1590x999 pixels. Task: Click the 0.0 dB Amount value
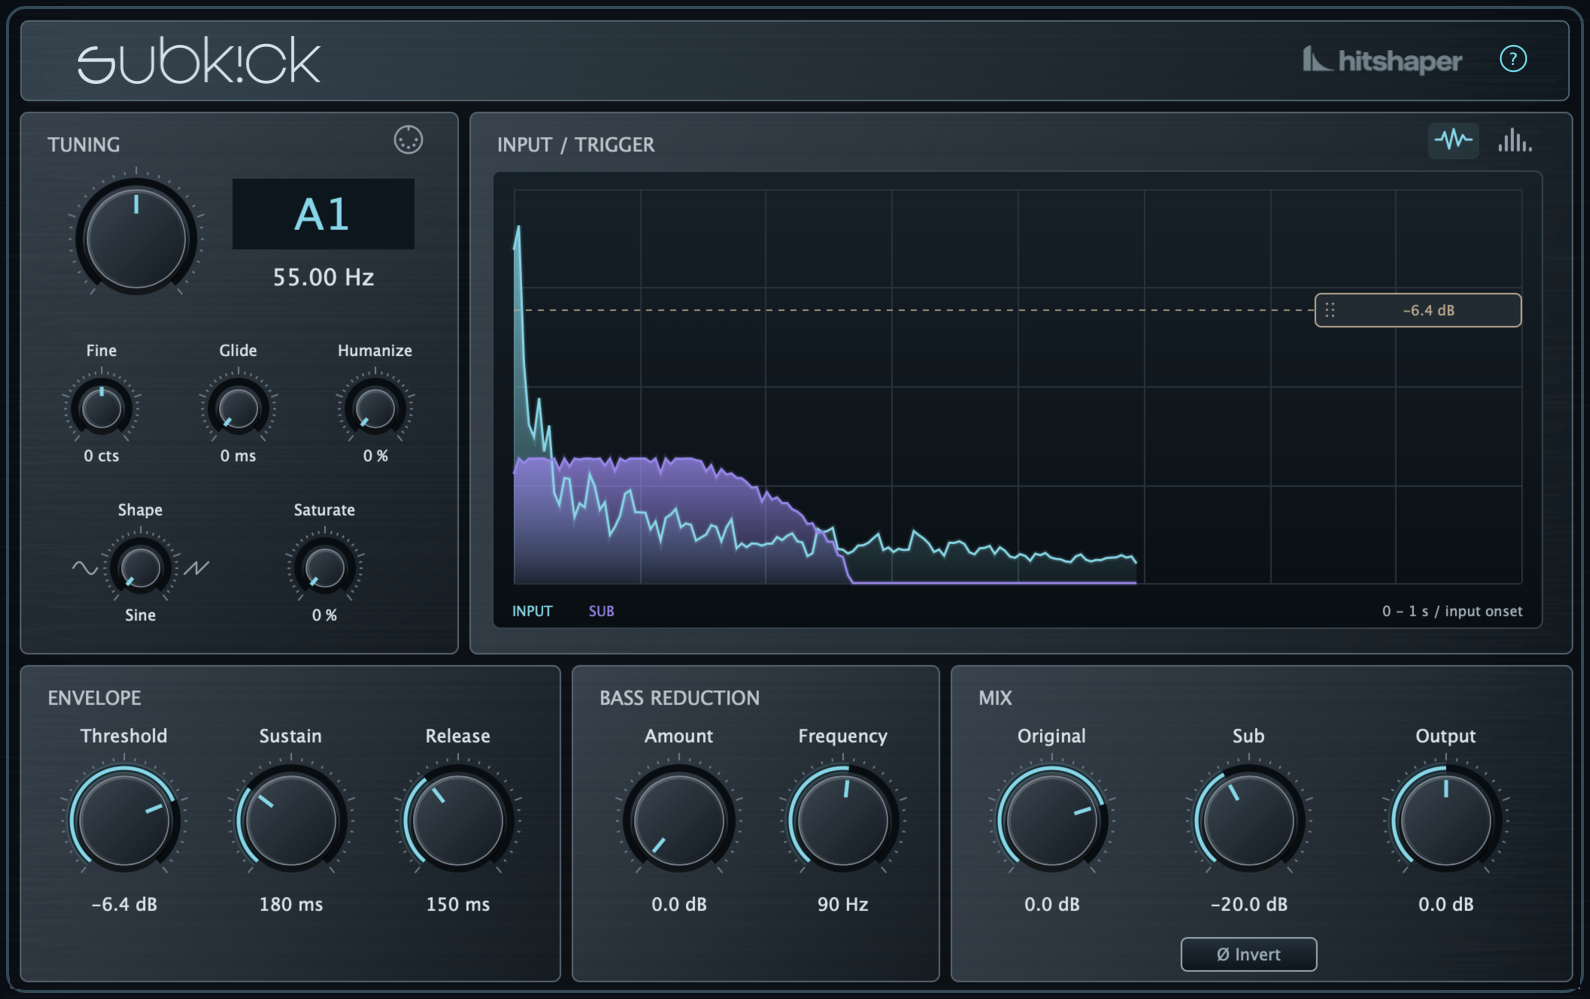(679, 904)
